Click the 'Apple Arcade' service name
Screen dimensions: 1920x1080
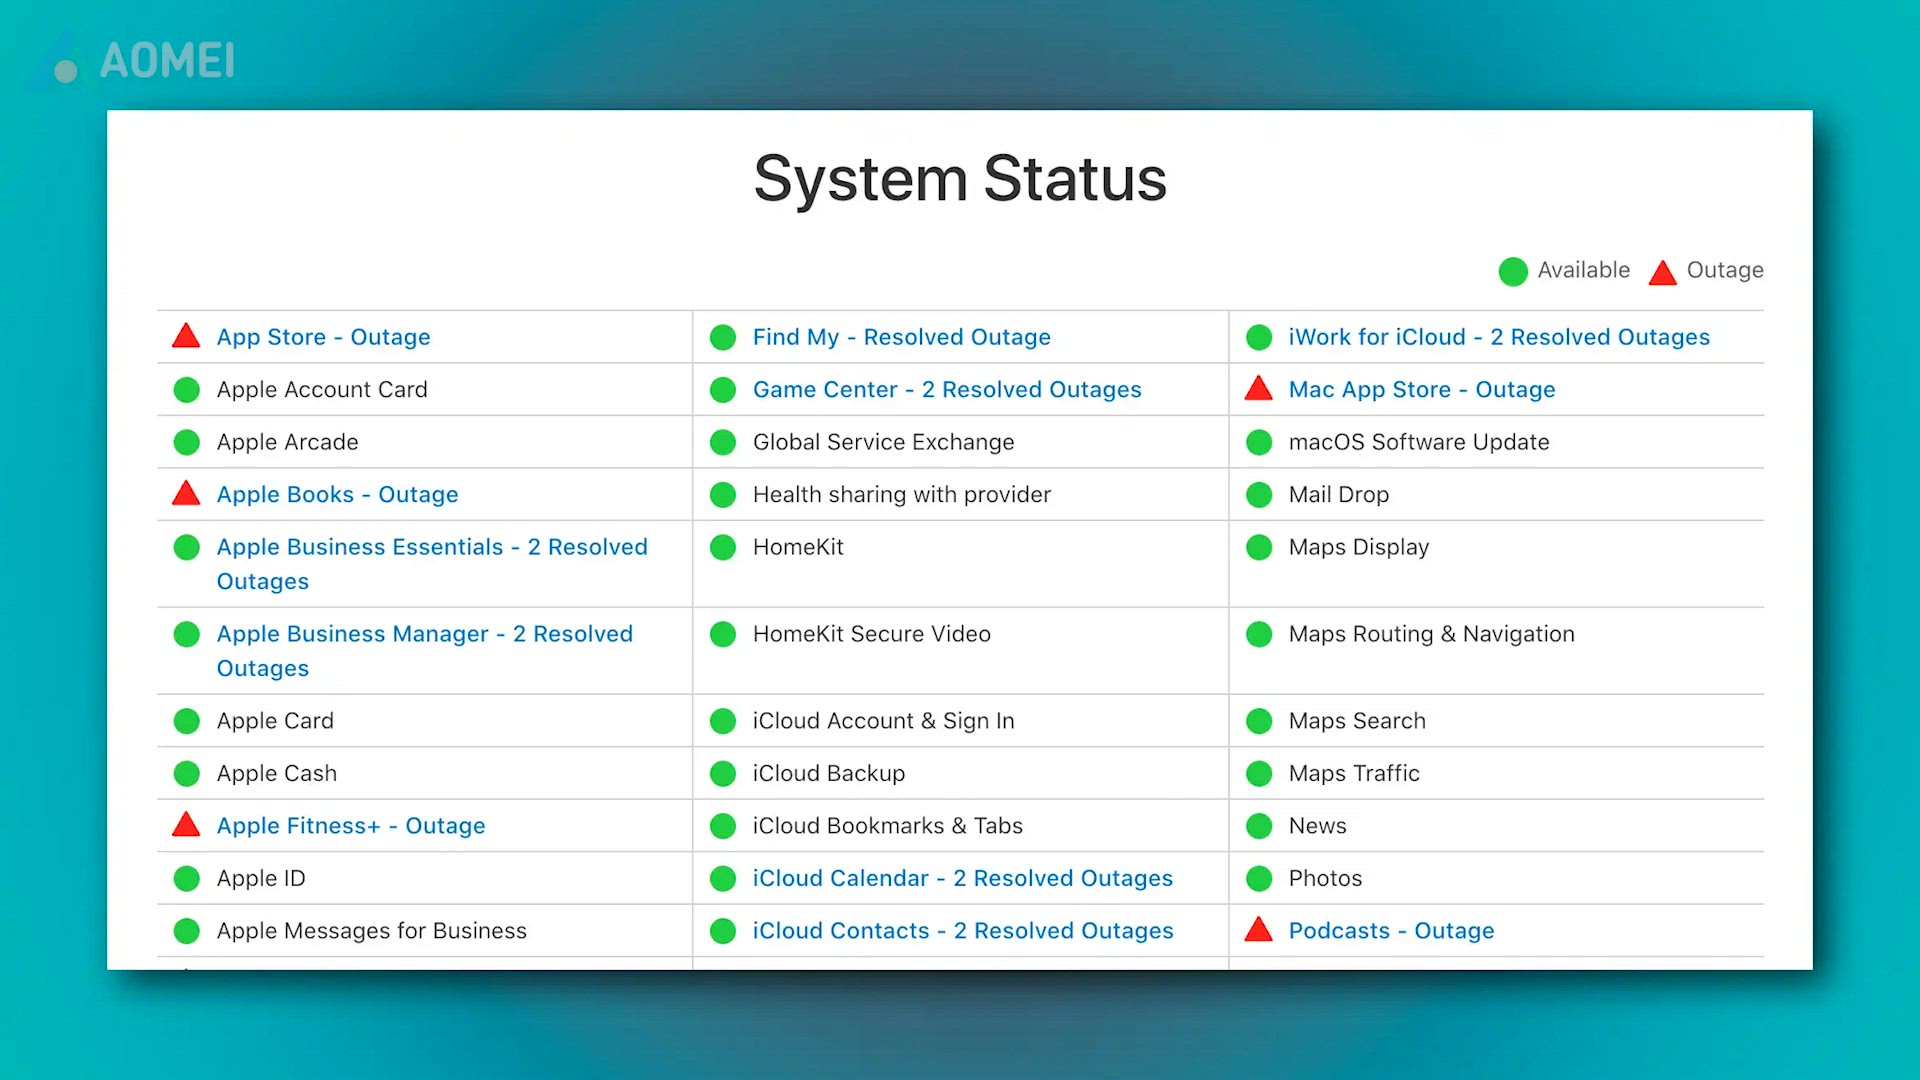click(287, 442)
